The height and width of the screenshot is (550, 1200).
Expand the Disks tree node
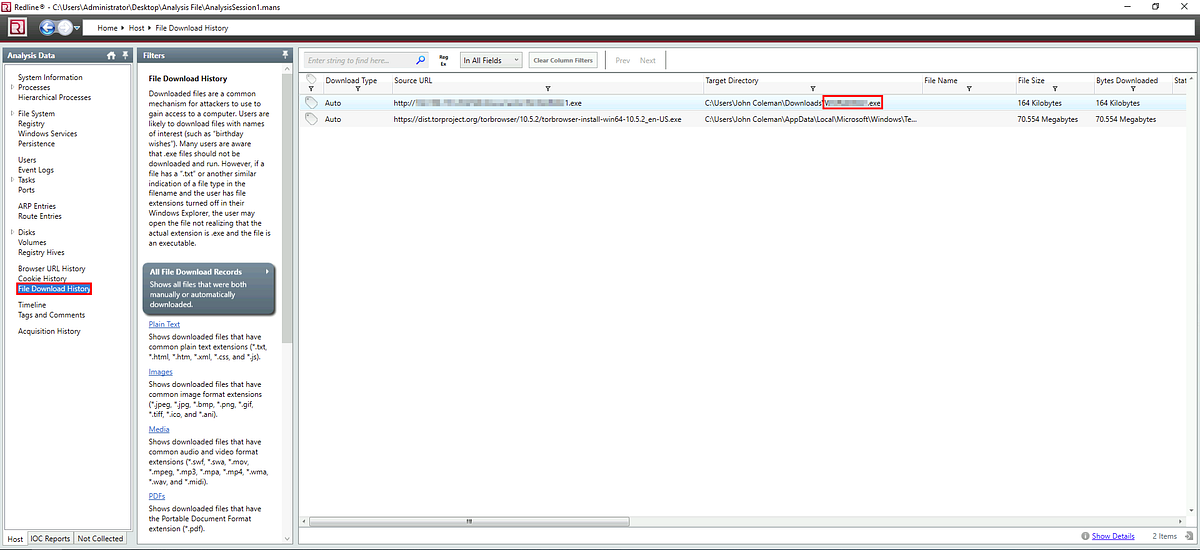point(12,232)
